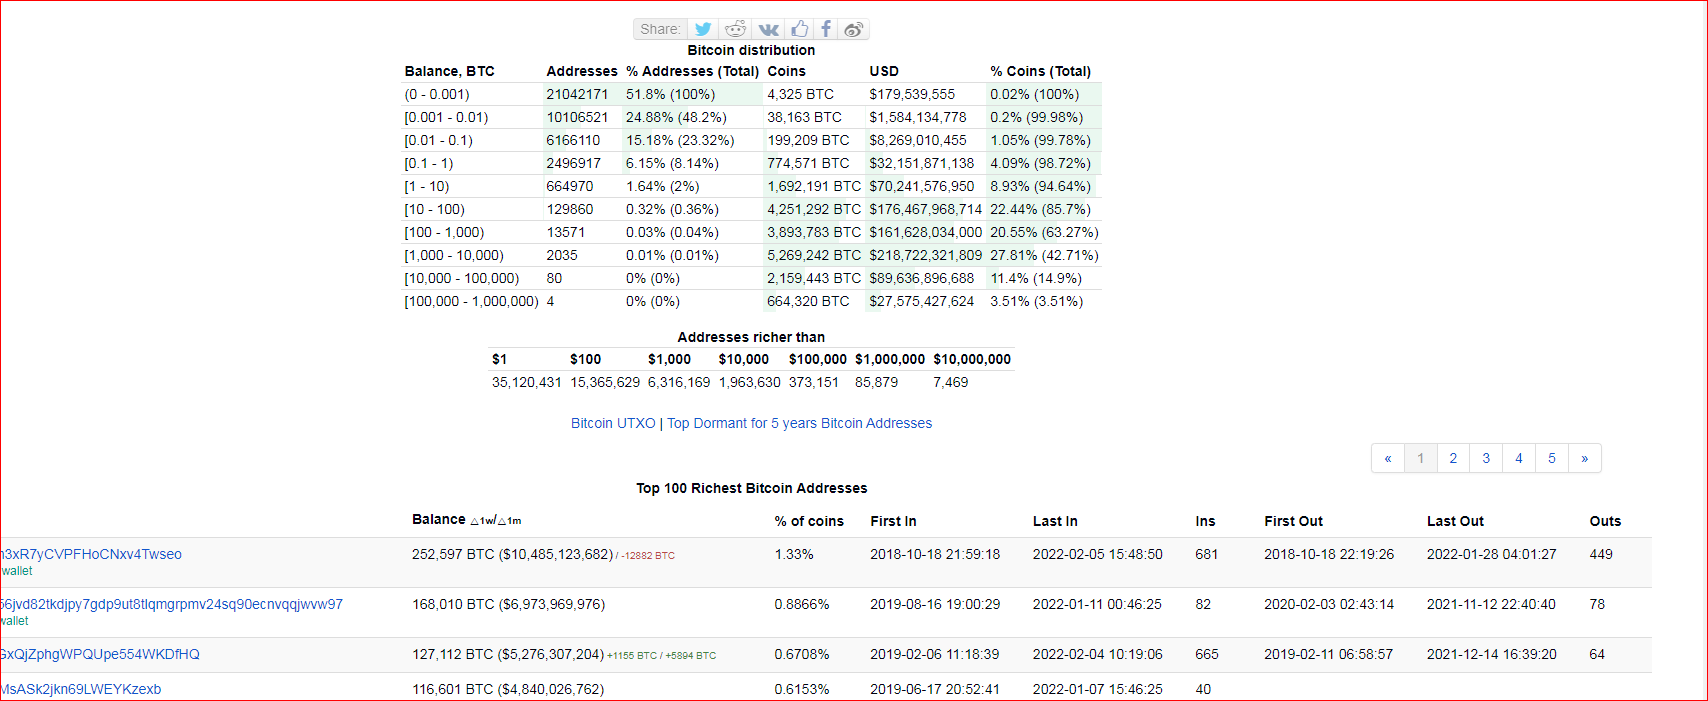Viewport: 1708px width, 701px height.
Task: Go to page 5 of richest addresses
Action: pos(1552,458)
